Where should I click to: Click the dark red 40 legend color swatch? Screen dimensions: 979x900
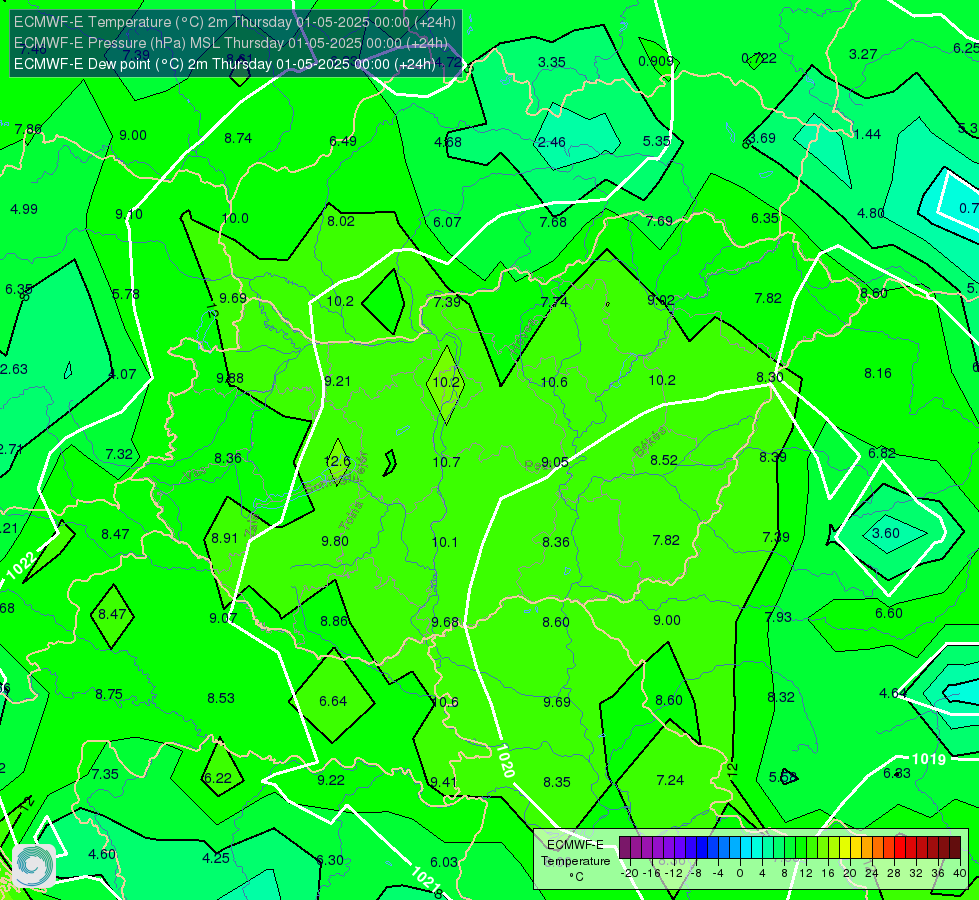pyautogui.click(x=955, y=848)
